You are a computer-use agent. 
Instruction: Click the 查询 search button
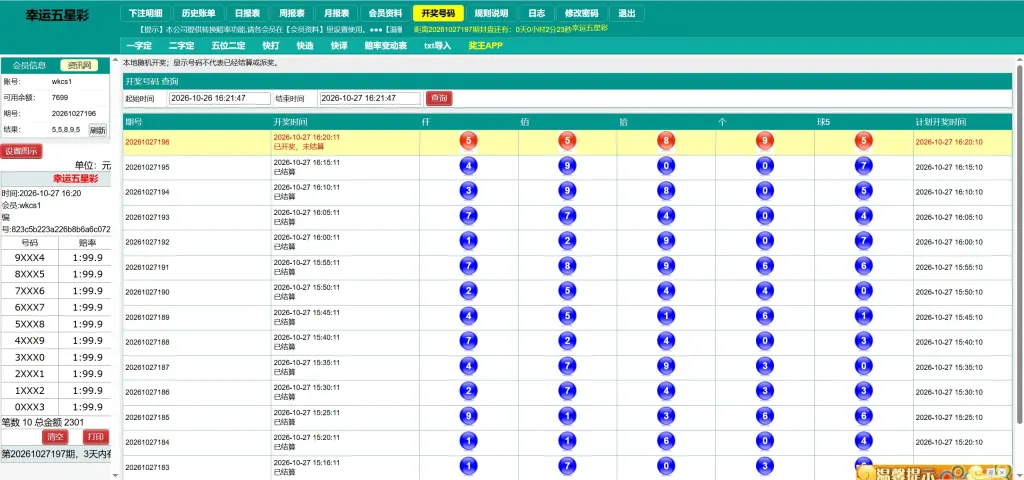tap(440, 98)
